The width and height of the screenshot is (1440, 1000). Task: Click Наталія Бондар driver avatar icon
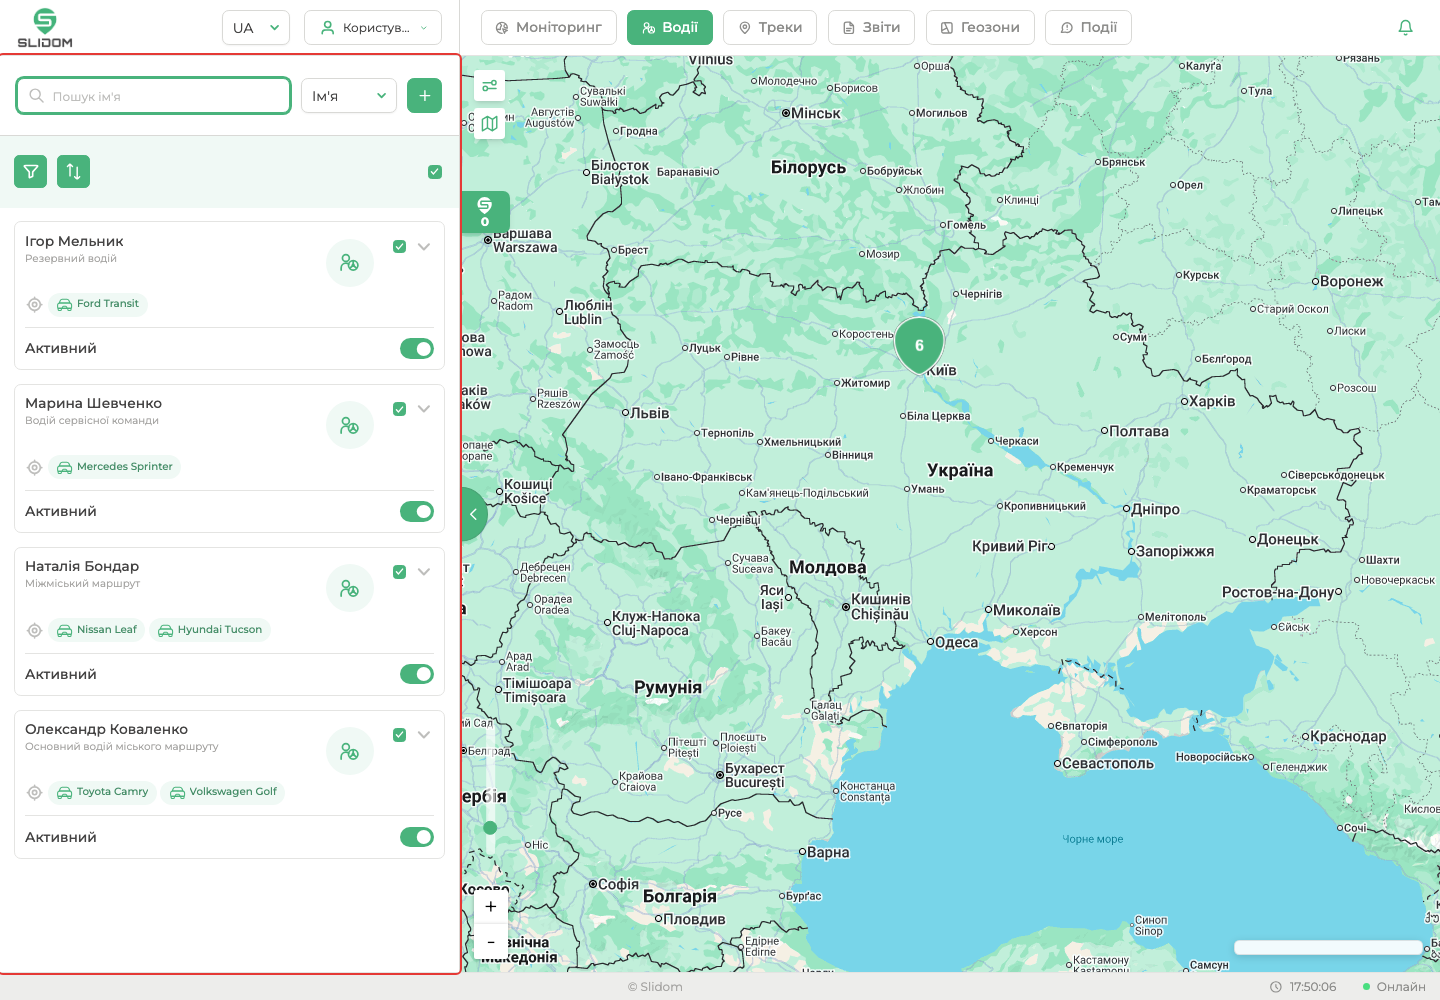(350, 588)
